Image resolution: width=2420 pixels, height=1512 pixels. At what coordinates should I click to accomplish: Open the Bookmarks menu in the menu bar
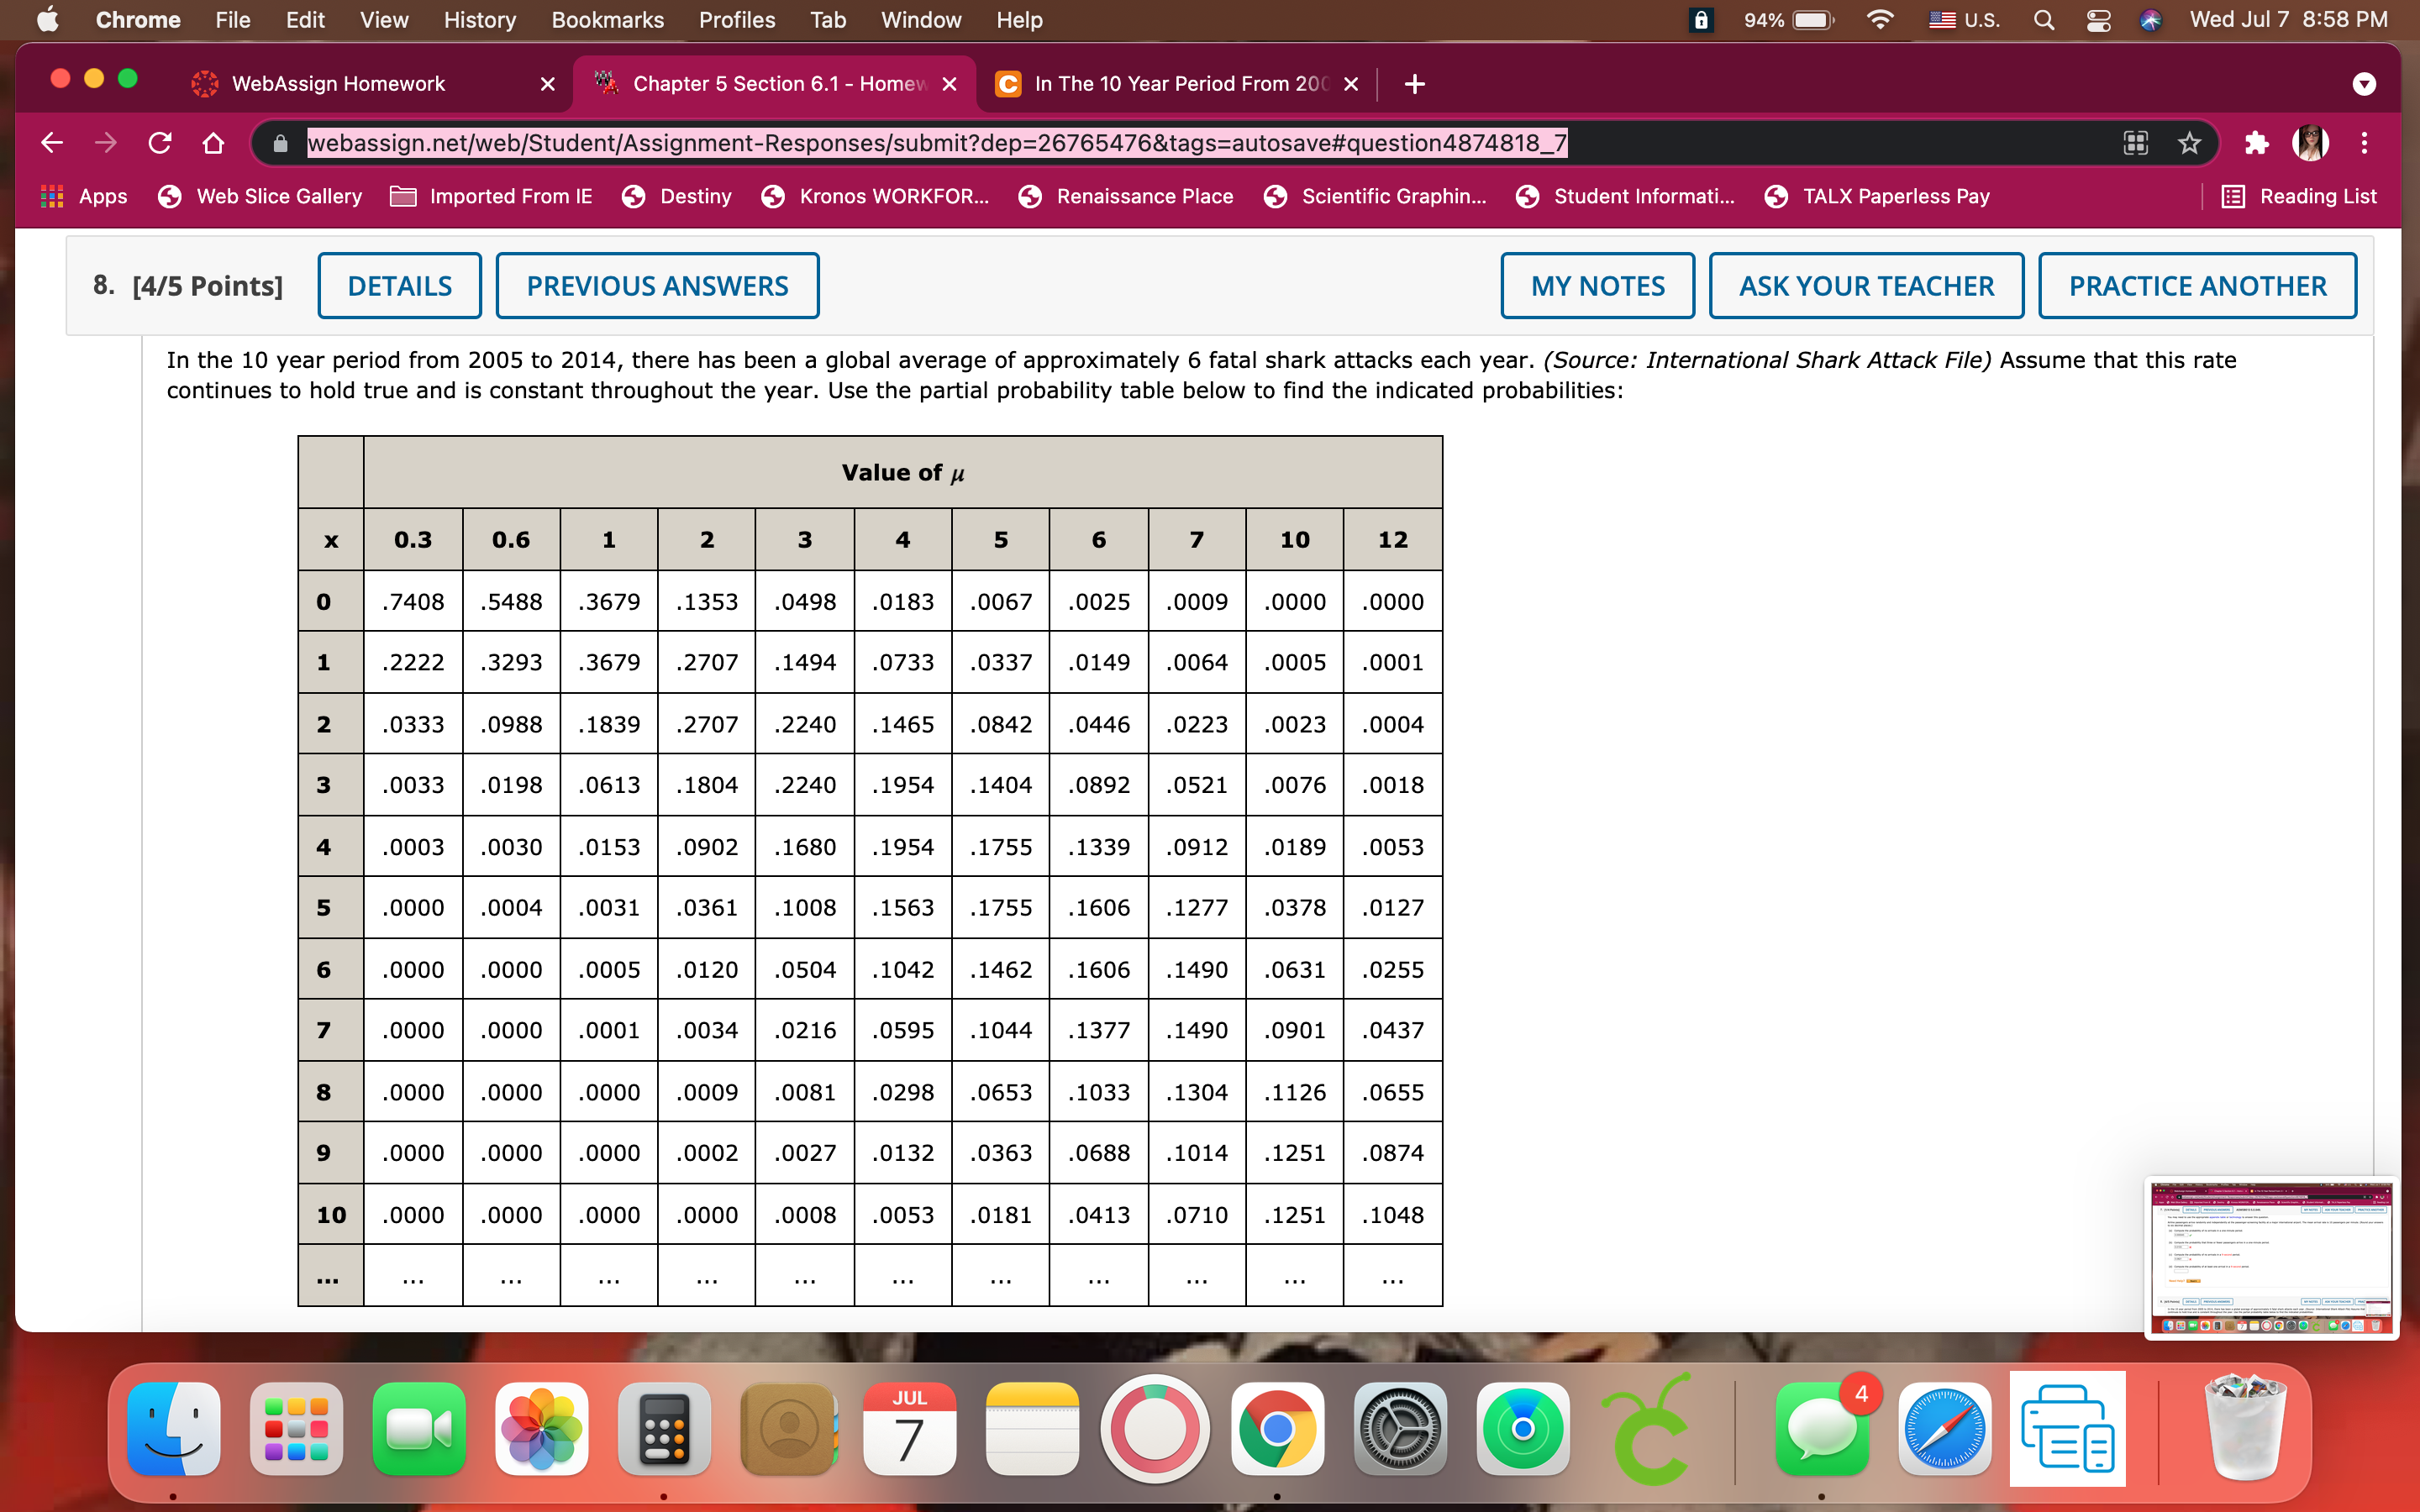[x=607, y=19]
